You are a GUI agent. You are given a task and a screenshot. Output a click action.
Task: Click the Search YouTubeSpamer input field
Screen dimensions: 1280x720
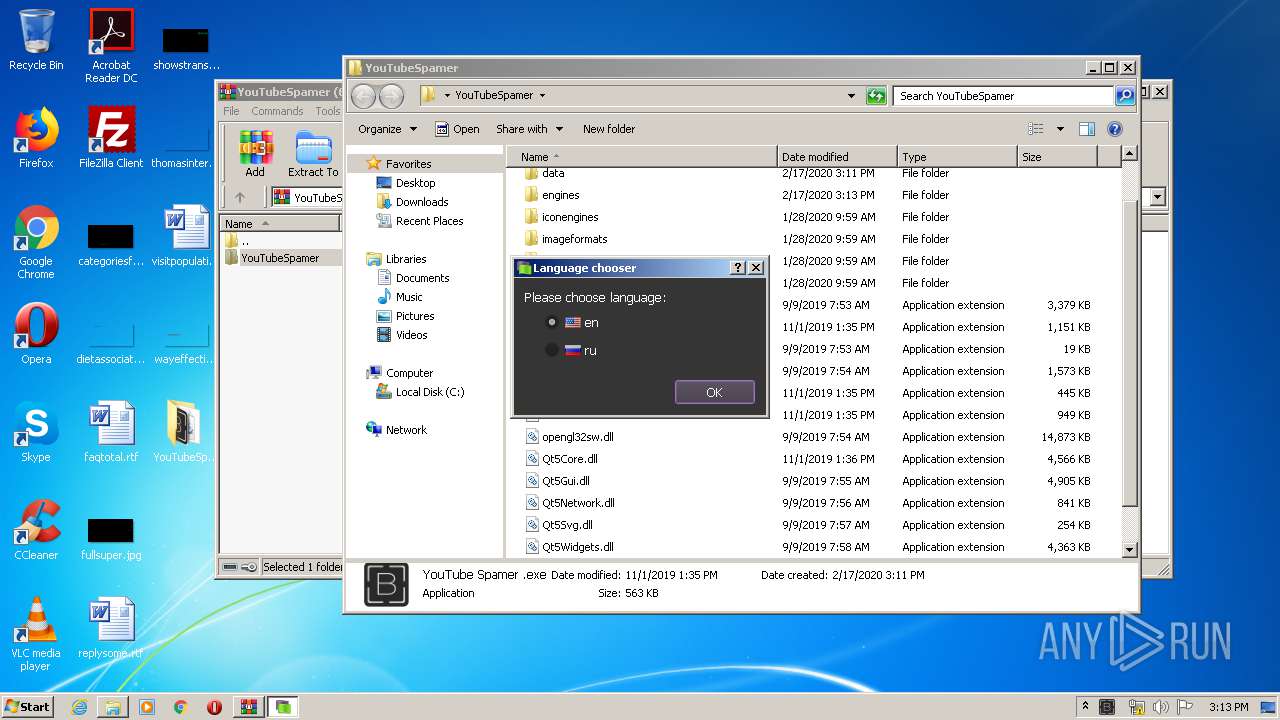click(1003, 96)
